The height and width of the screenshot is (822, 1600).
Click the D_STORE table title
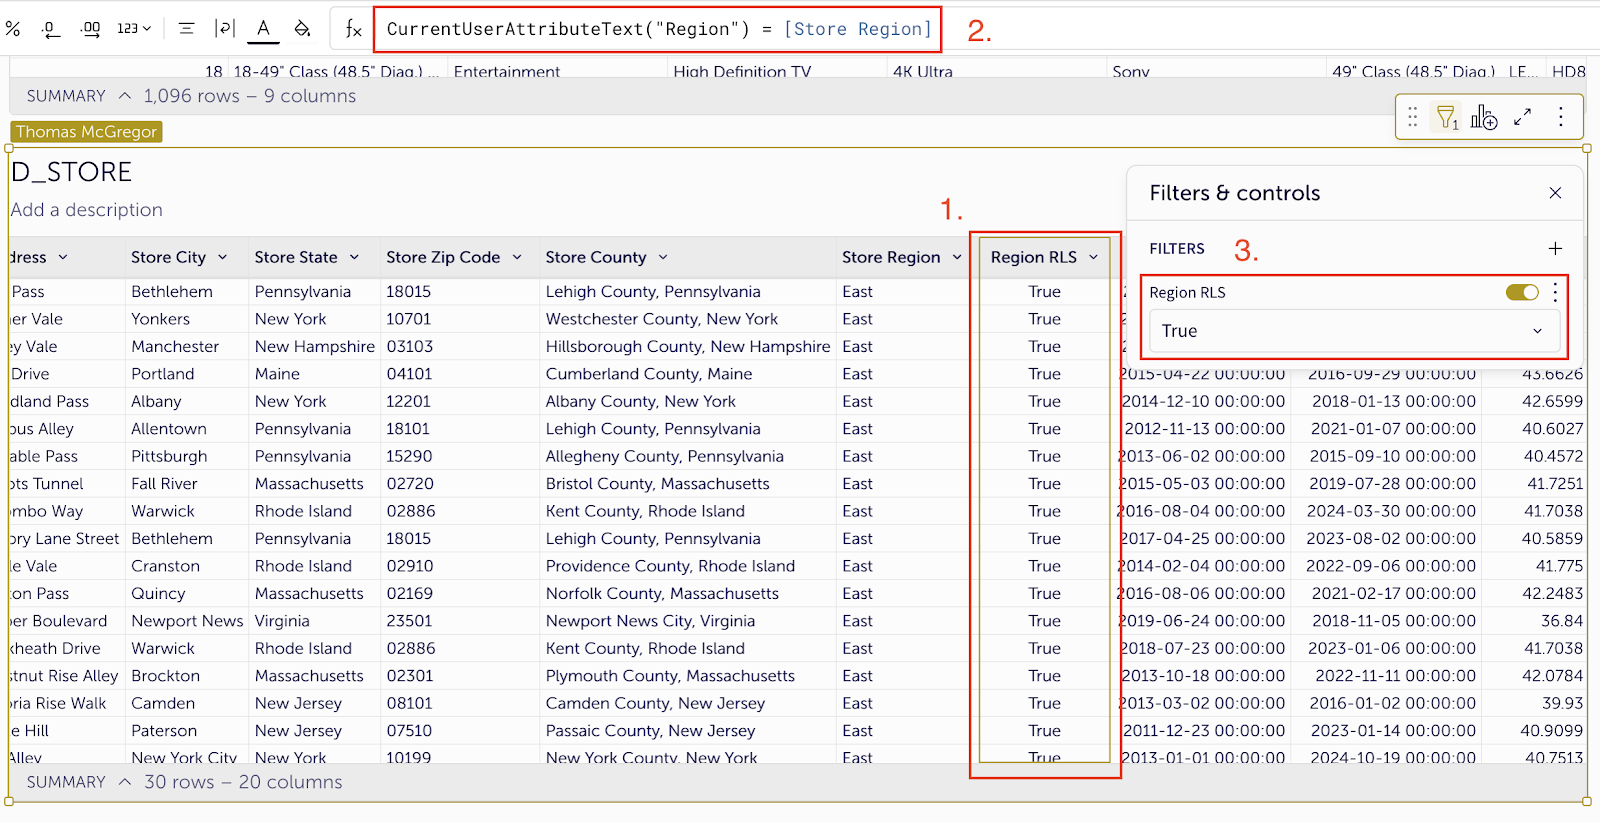(x=72, y=172)
